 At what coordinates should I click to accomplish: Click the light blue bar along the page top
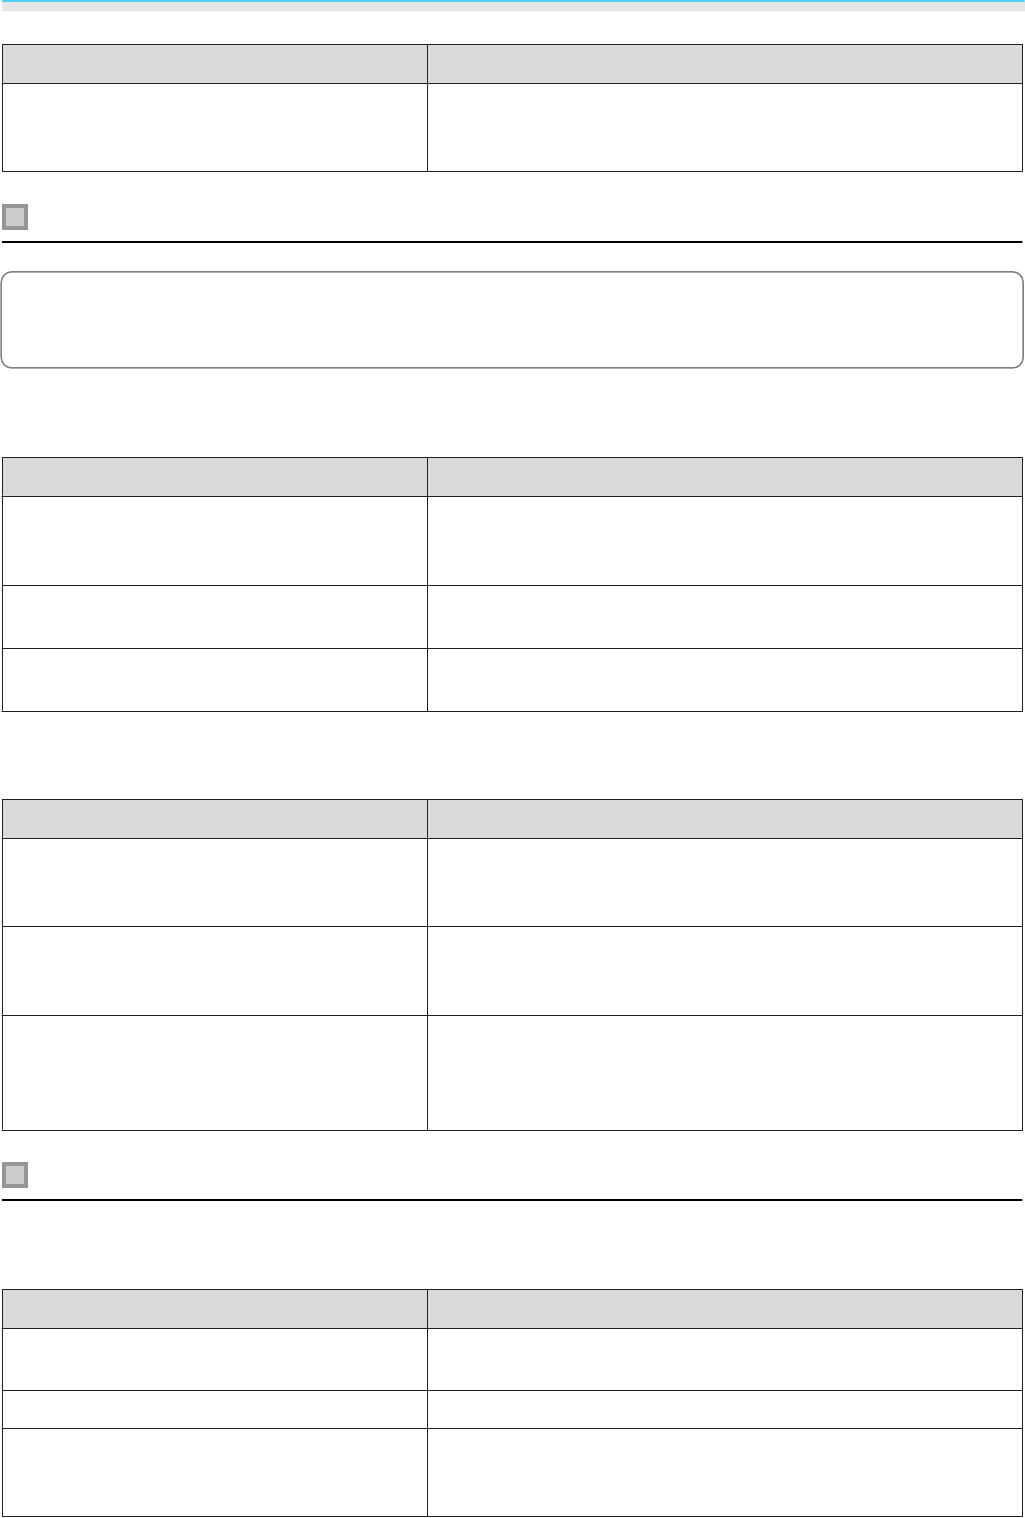coord(512,5)
